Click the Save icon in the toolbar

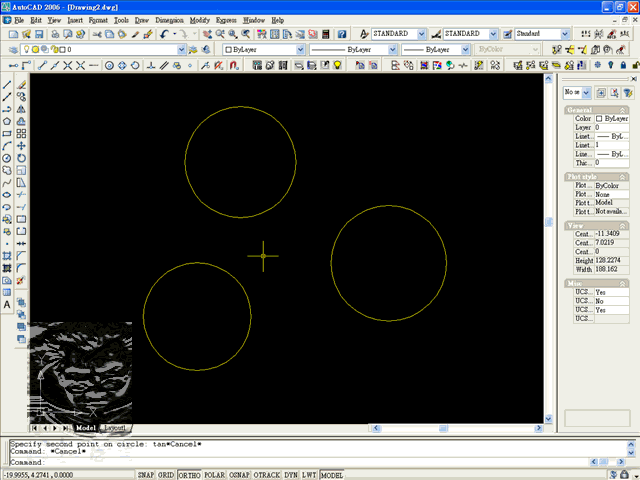(x=39, y=34)
